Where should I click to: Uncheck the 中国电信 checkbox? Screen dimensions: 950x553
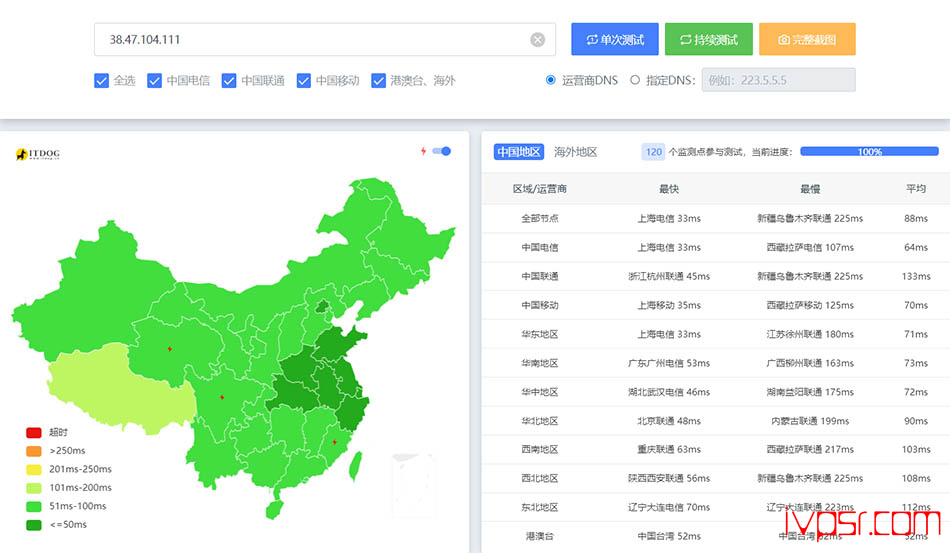(x=154, y=81)
